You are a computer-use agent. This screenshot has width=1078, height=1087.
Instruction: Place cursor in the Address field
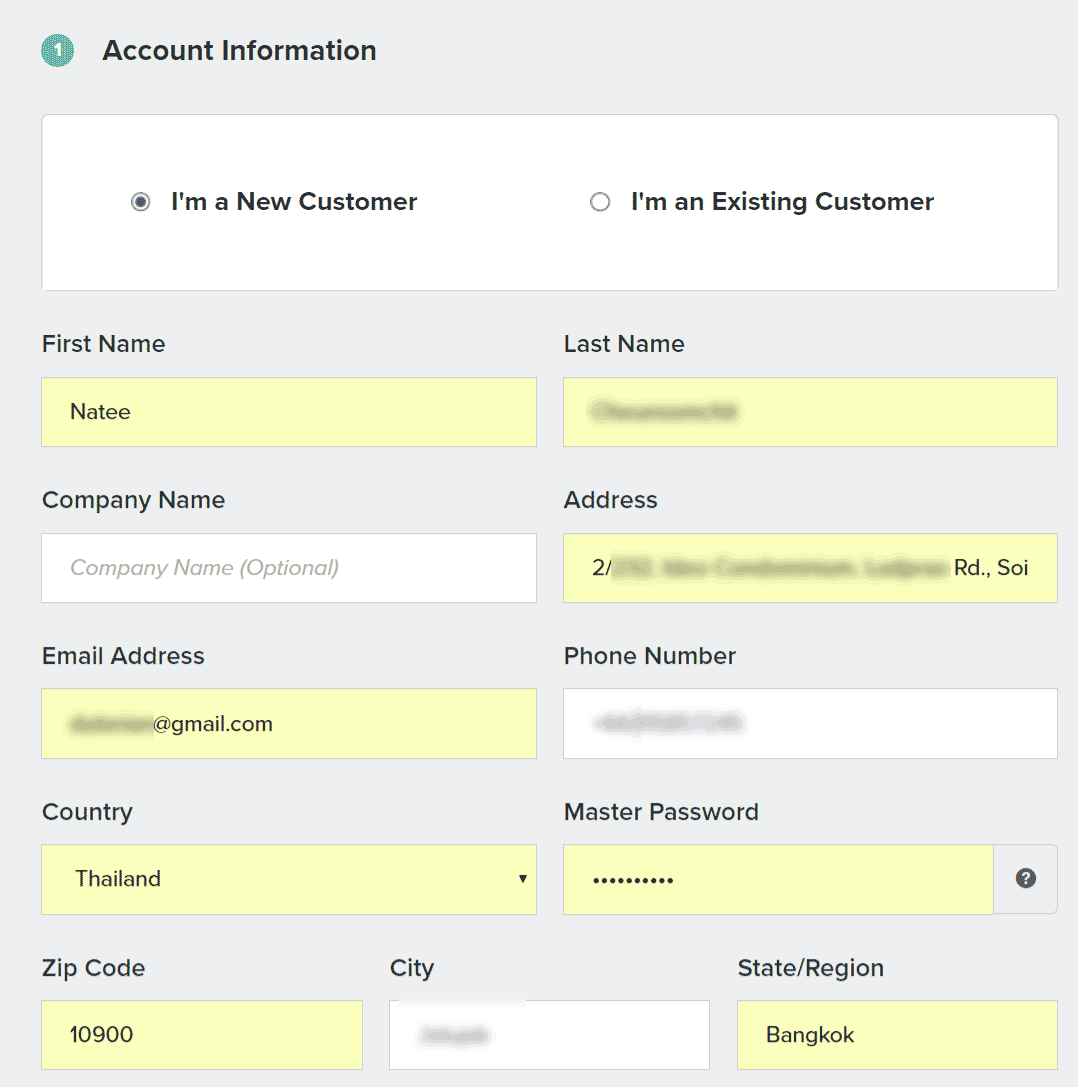tap(810, 568)
